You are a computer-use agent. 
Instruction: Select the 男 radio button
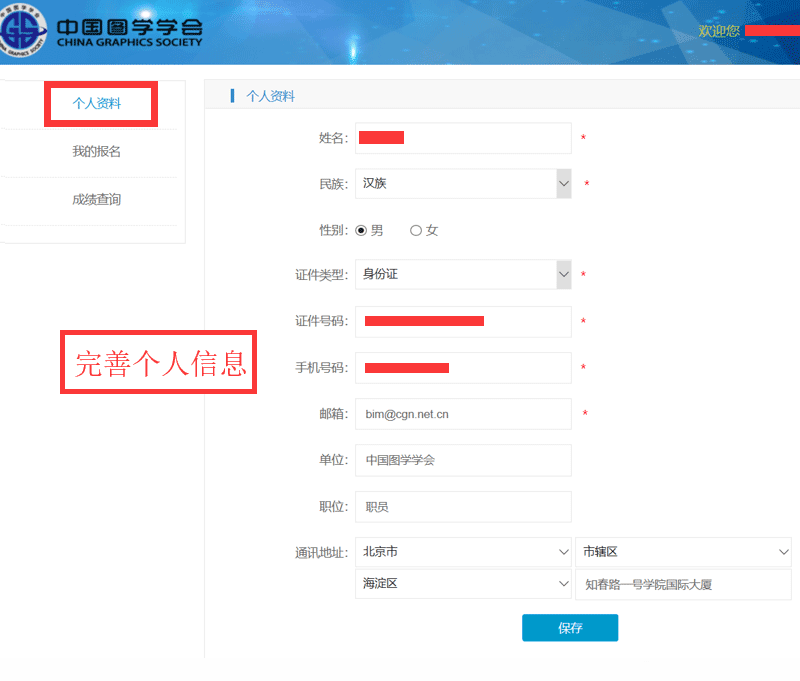[361, 231]
